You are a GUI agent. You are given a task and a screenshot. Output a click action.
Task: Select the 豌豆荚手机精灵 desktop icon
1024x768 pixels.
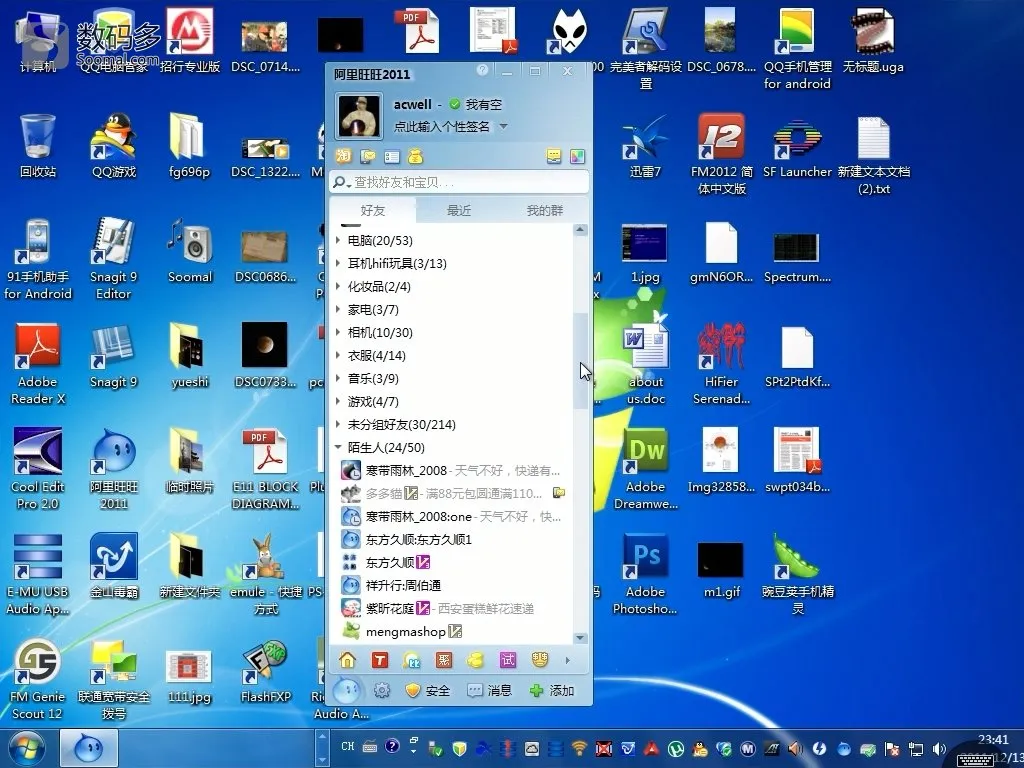[x=797, y=573]
